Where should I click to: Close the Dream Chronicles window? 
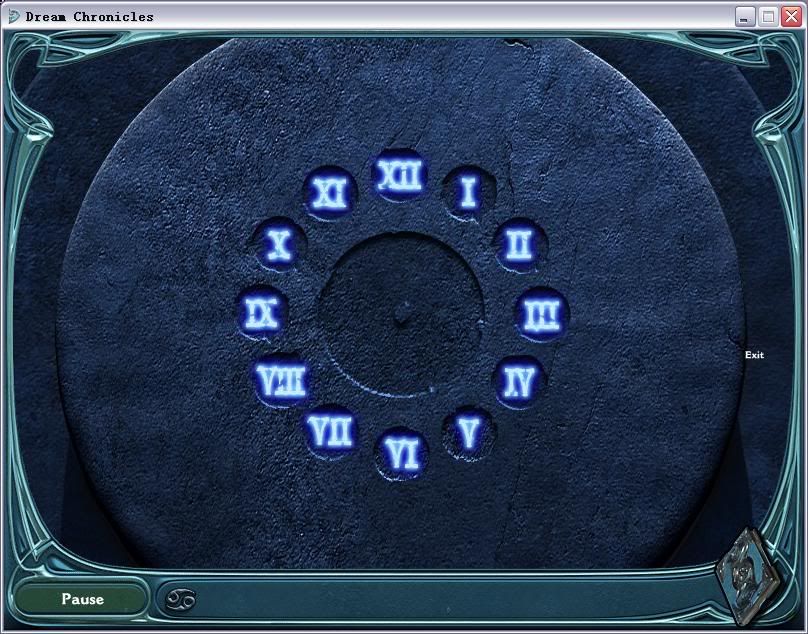tap(791, 16)
